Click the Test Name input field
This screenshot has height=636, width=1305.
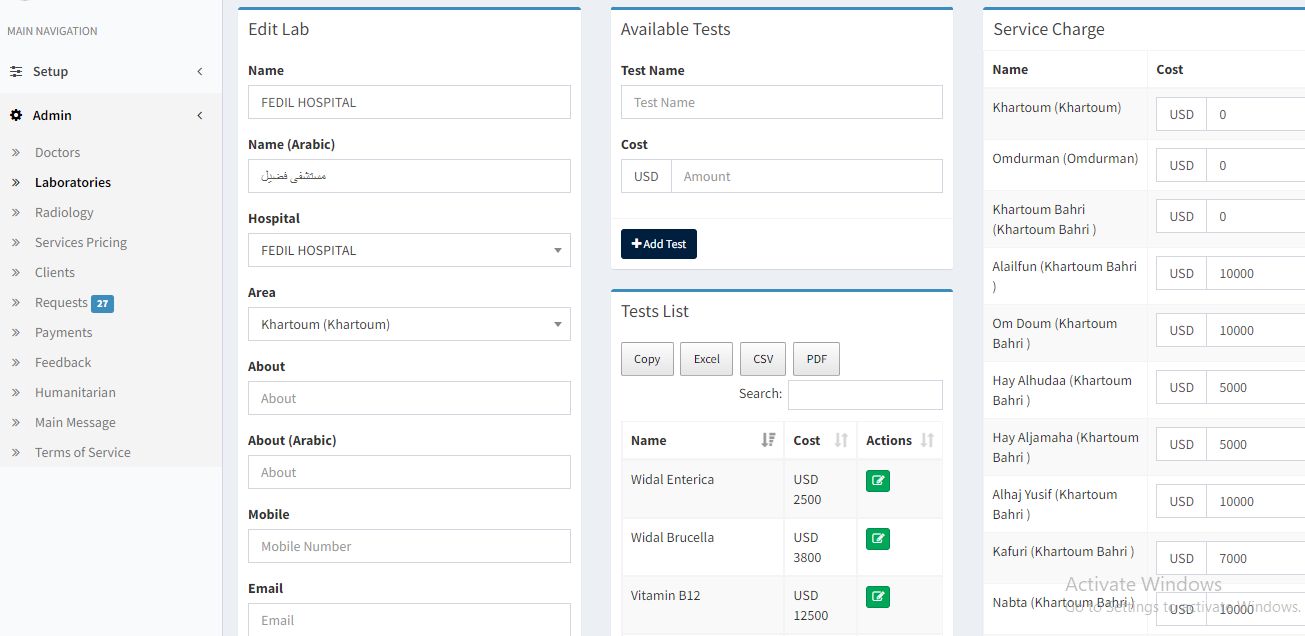click(x=781, y=102)
